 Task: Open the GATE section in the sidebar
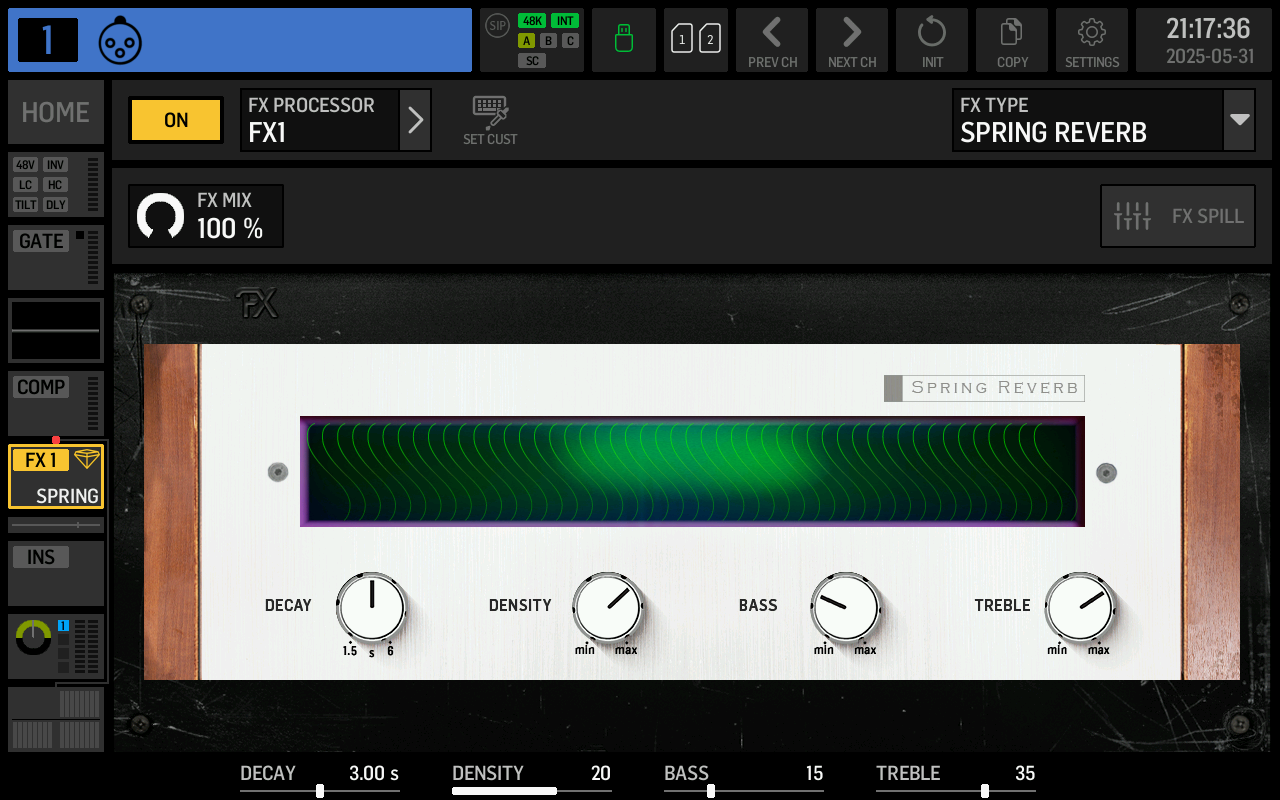click(x=40, y=240)
